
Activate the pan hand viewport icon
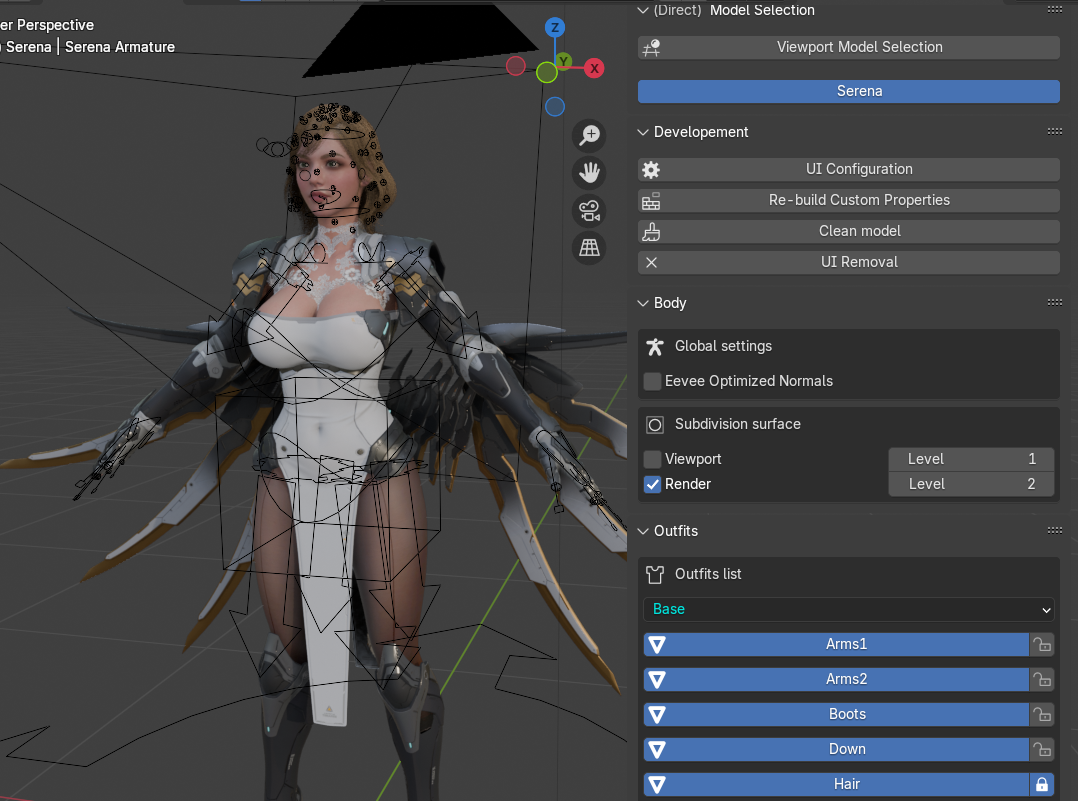(589, 173)
